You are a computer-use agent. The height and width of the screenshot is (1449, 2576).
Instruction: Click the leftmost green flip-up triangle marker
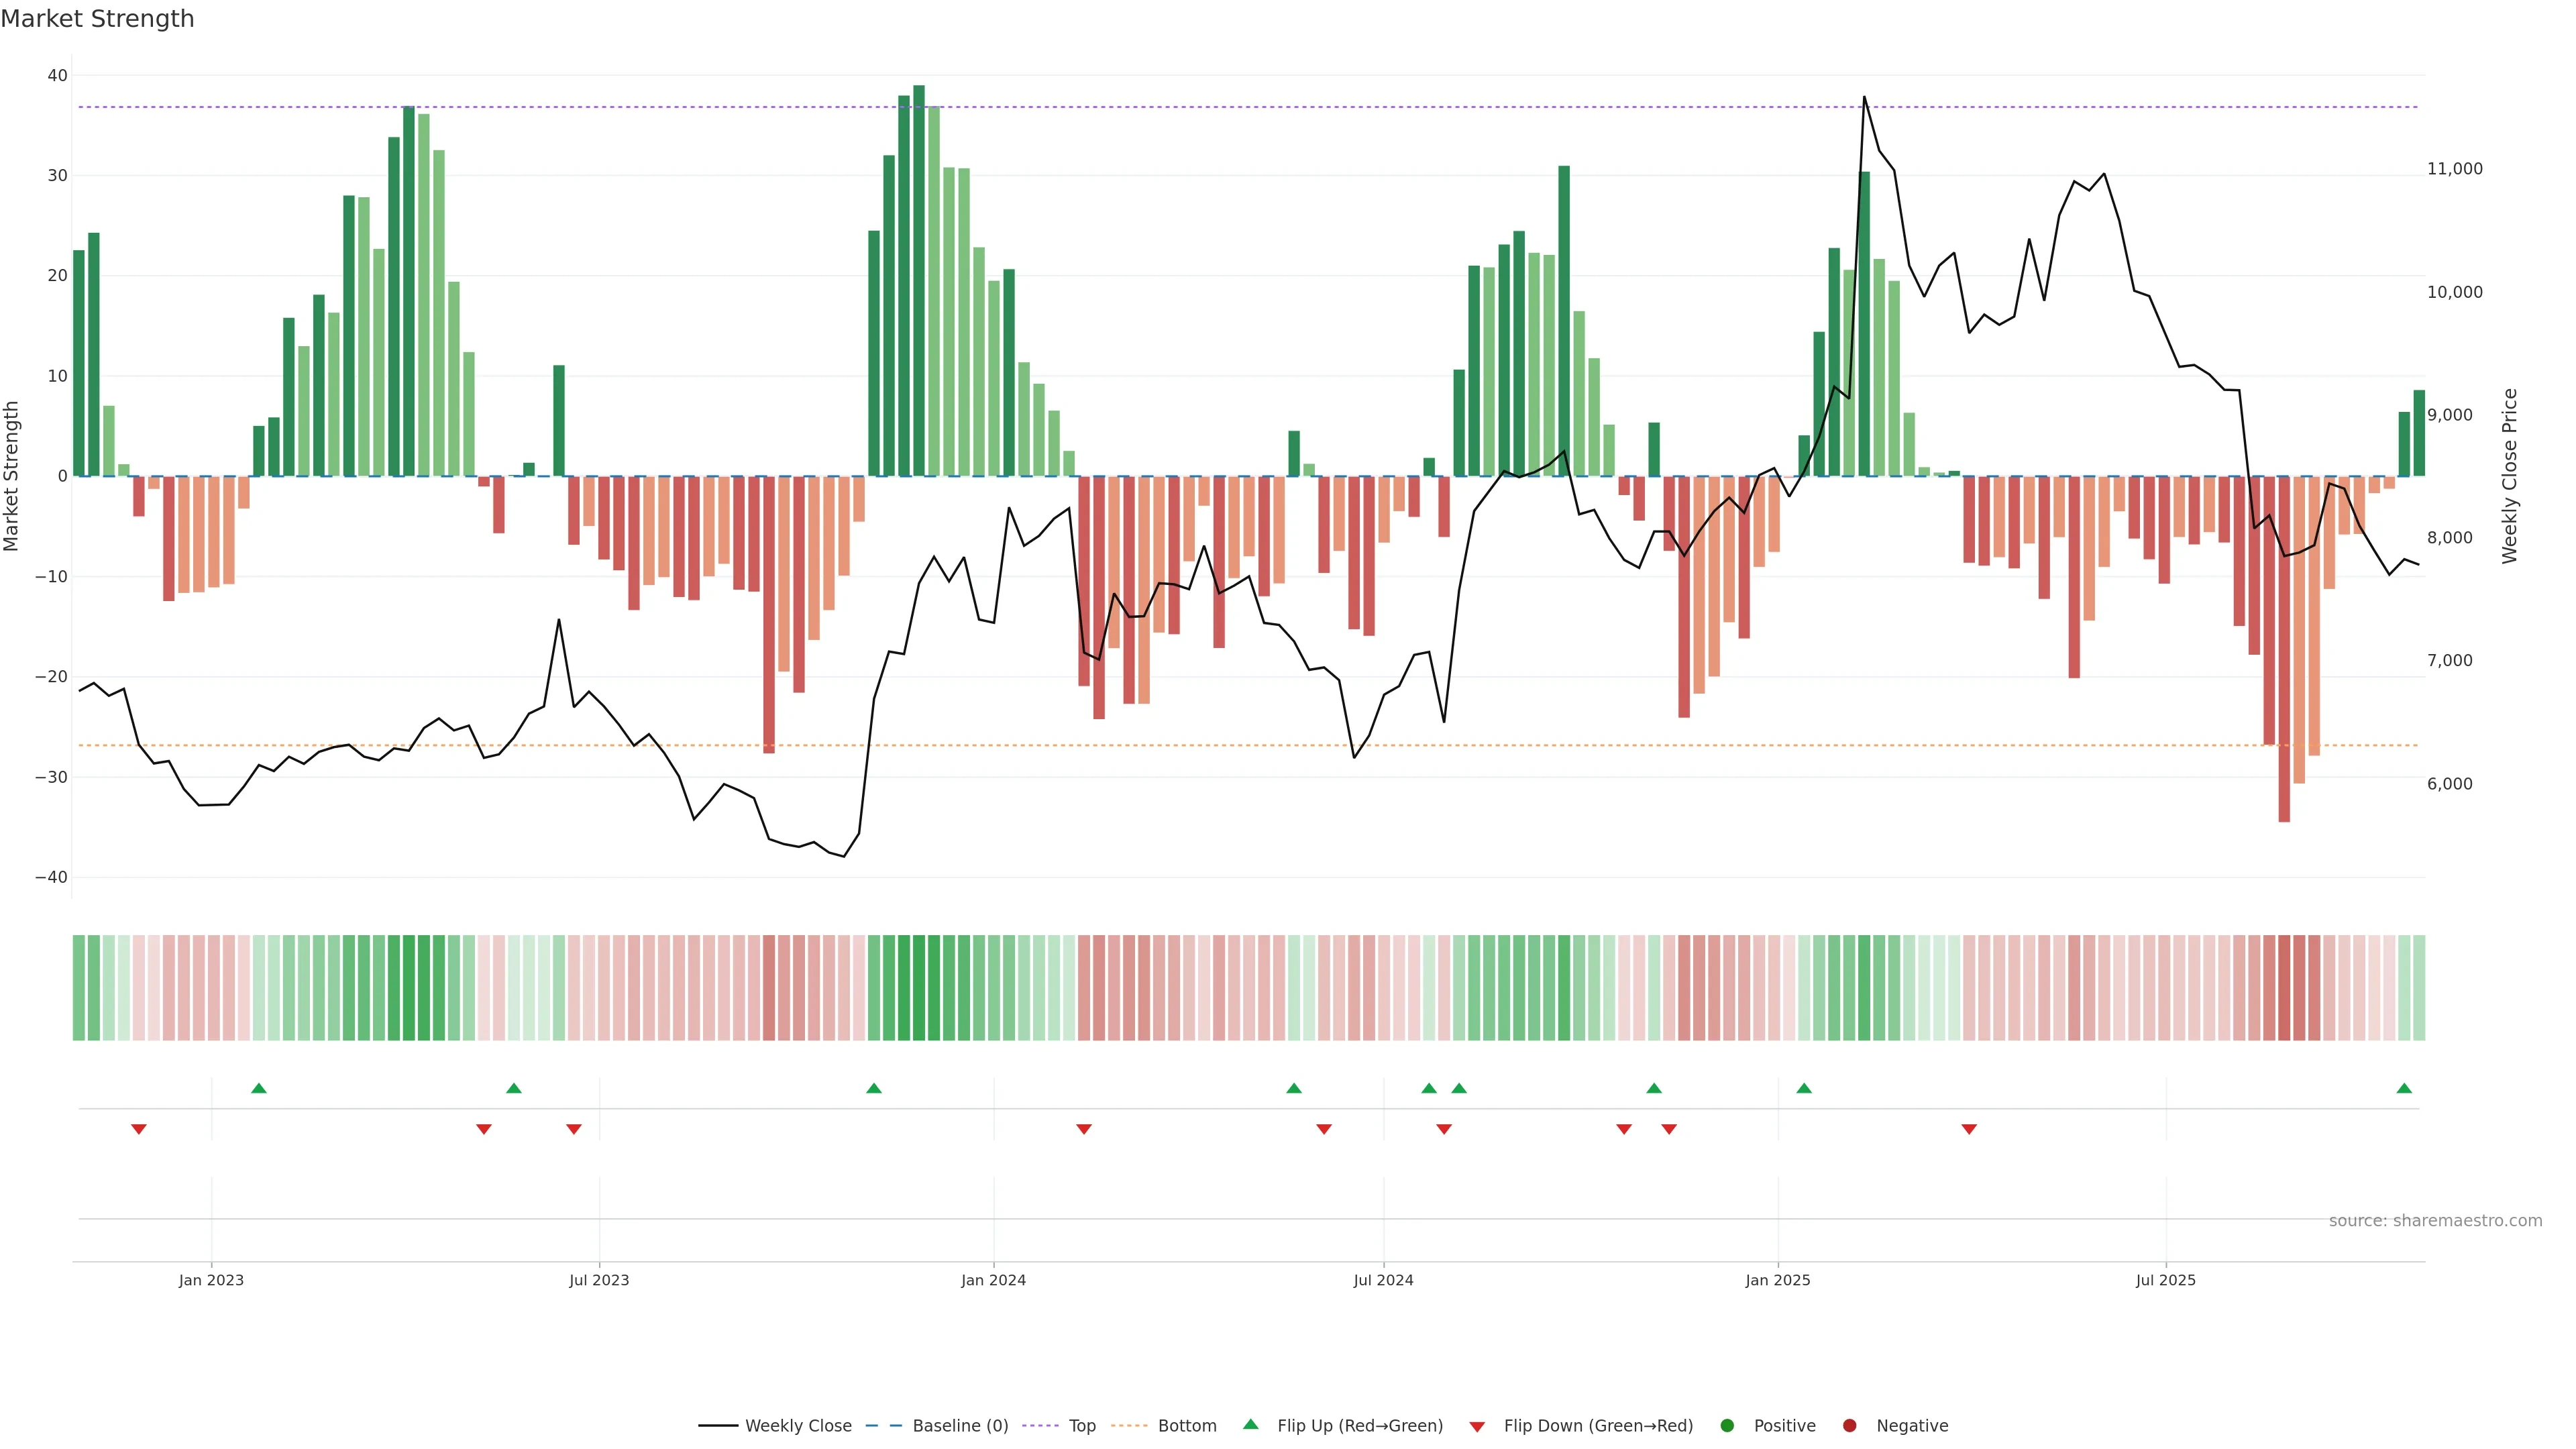(x=259, y=1088)
